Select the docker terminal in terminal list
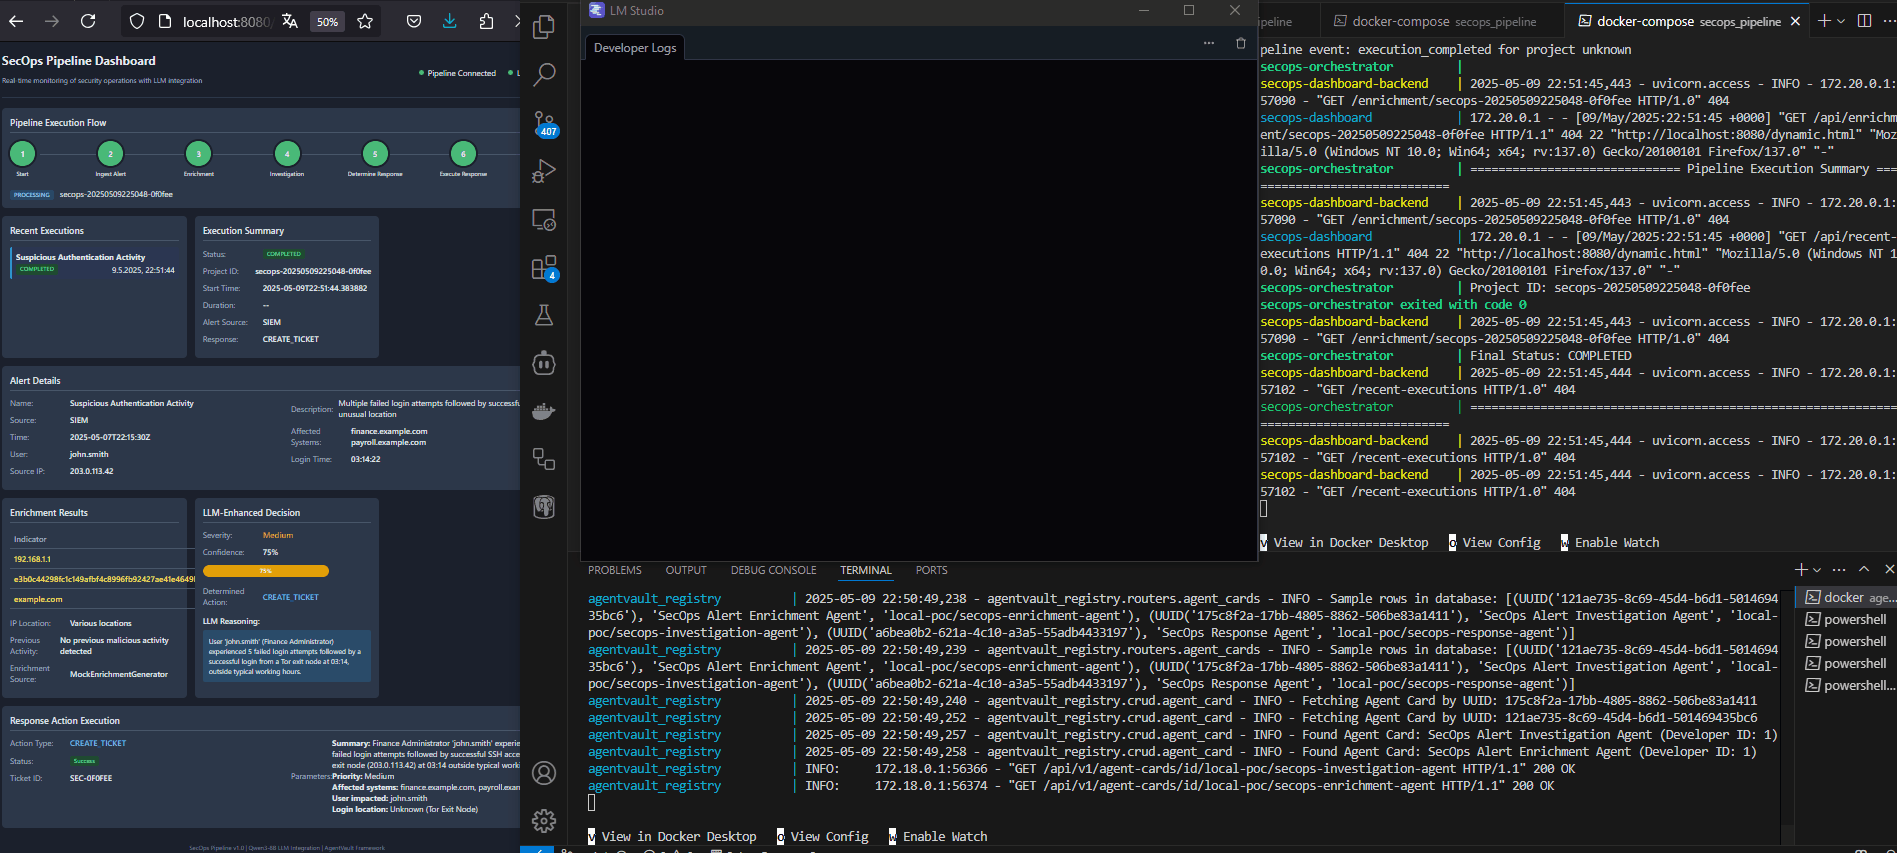 (x=1848, y=597)
